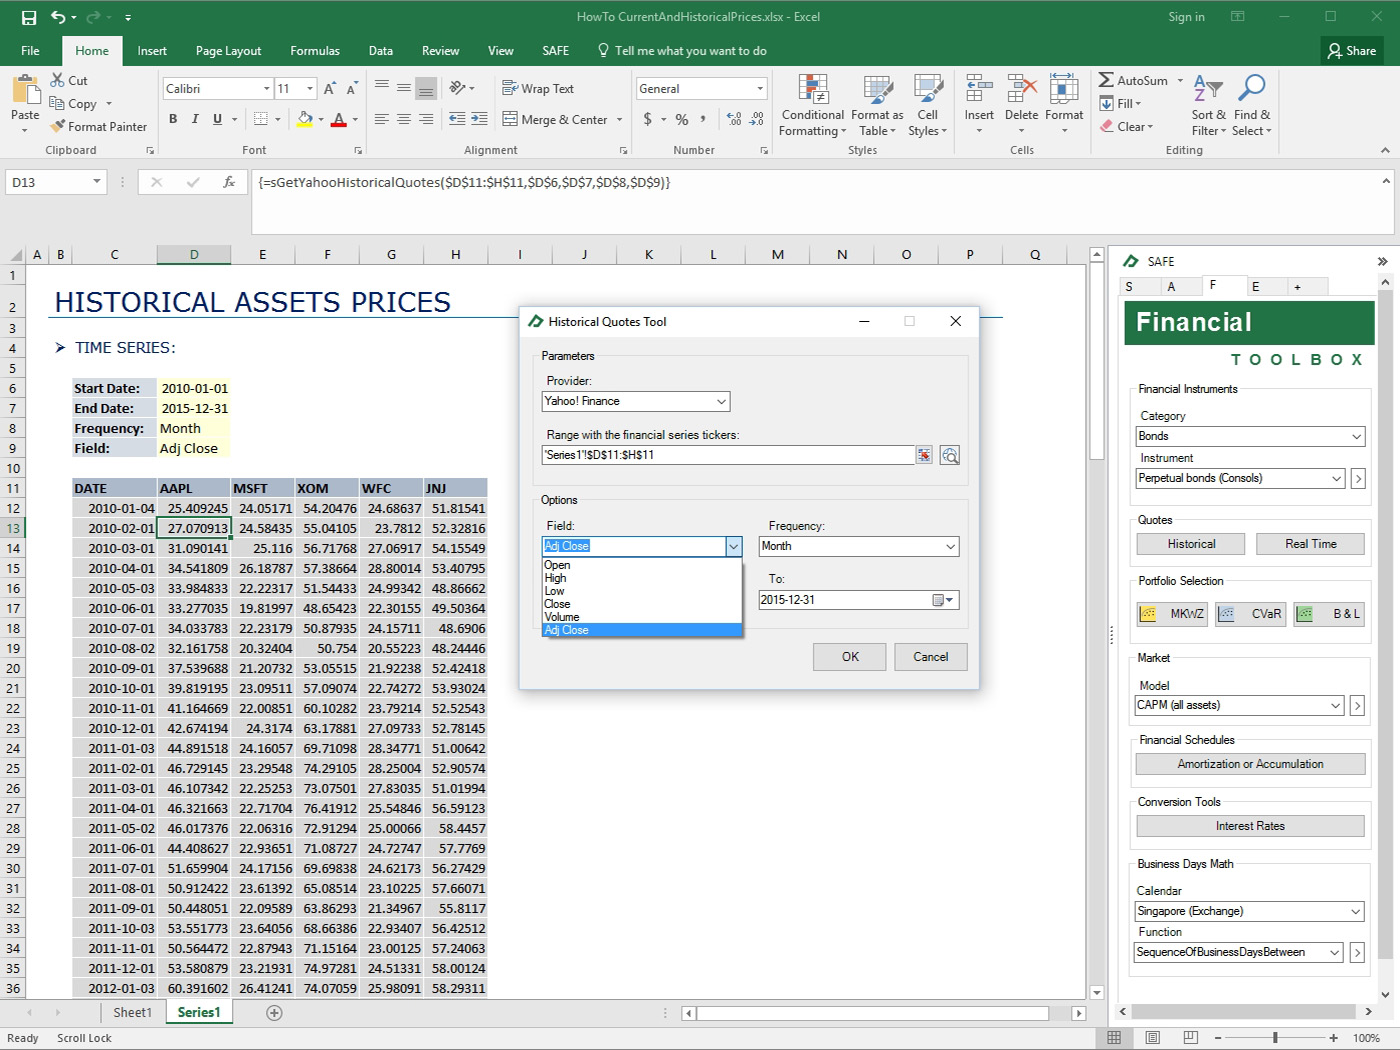Open Find & Select menu
Viewport: 1400px width, 1050px height.
tap(1251, 106)
